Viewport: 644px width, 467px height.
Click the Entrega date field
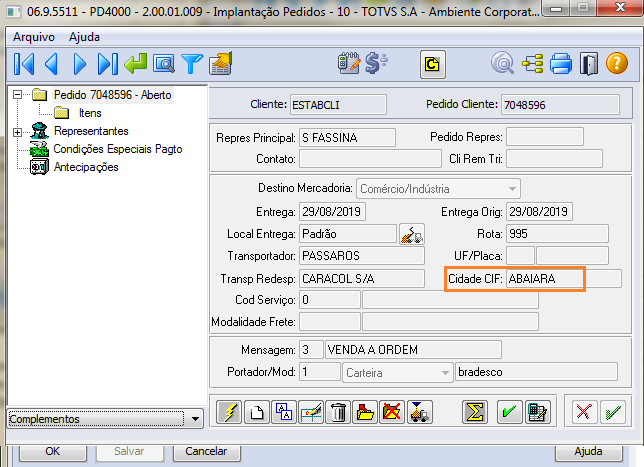tap(332, 212)
